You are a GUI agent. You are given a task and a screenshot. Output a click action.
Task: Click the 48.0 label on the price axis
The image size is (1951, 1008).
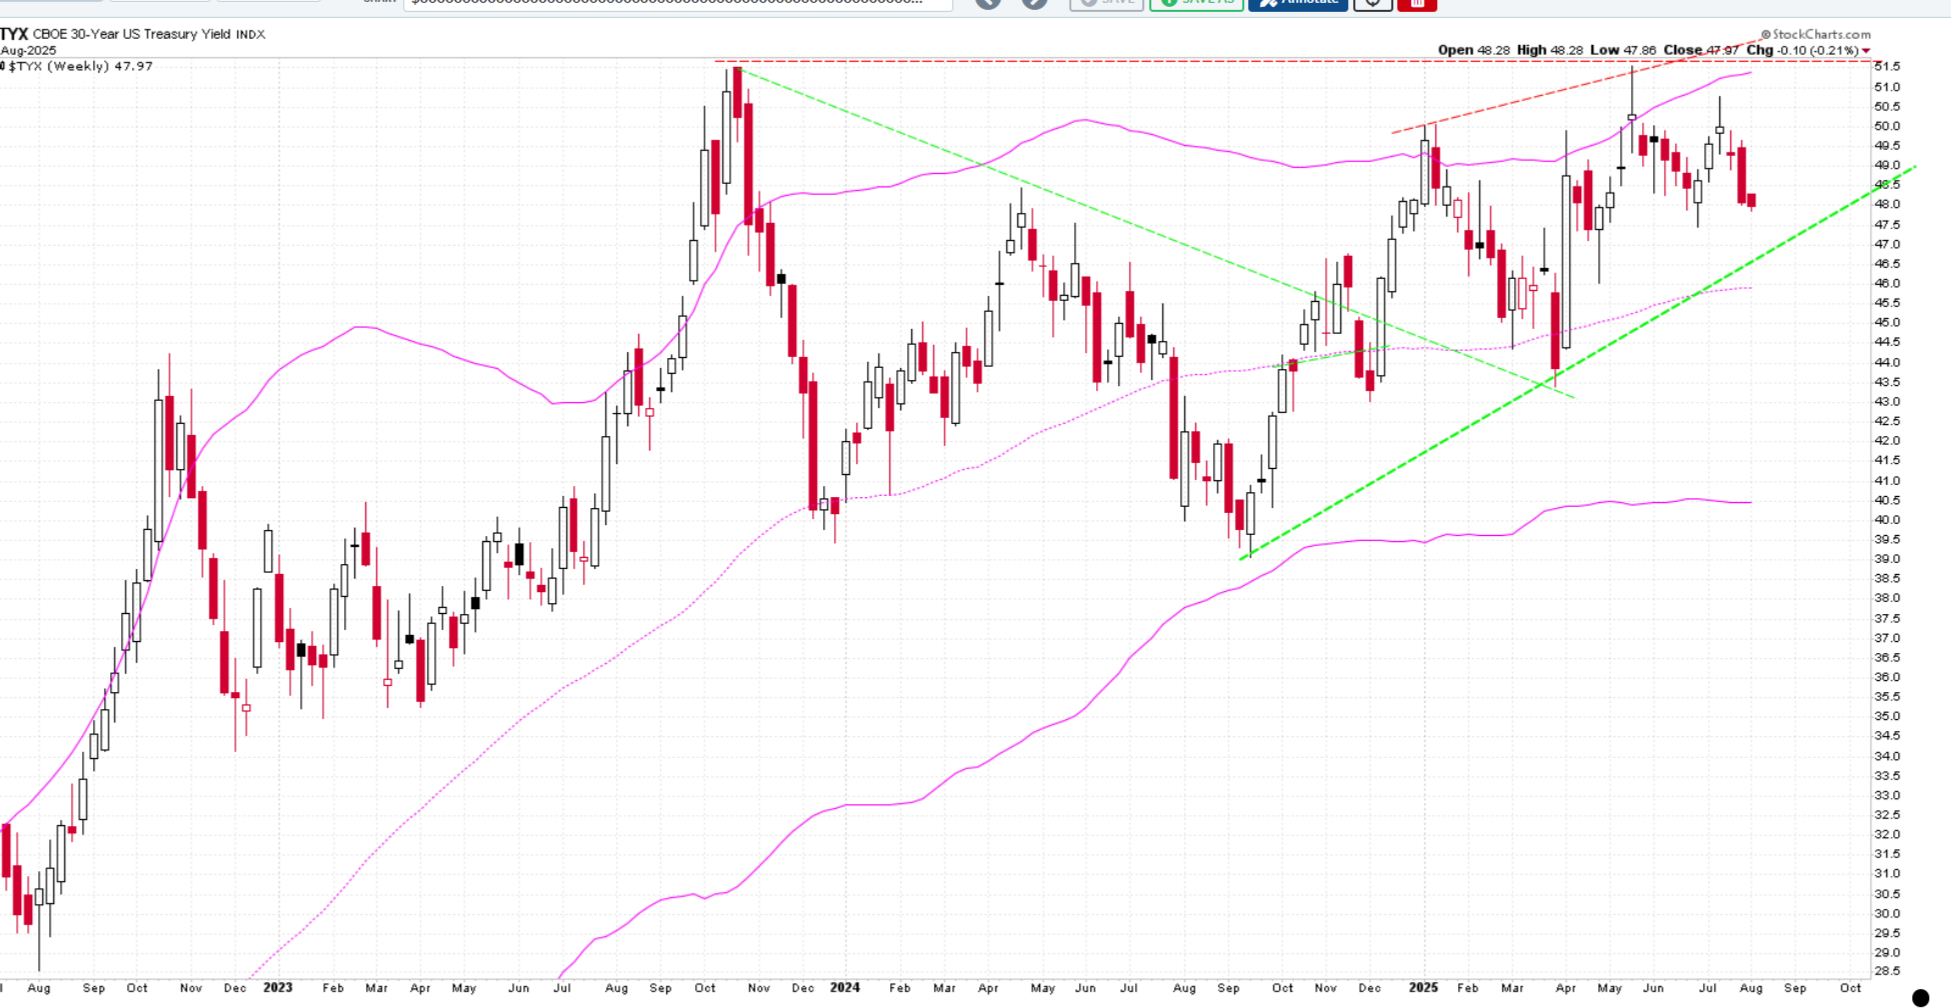(1888, 205)
